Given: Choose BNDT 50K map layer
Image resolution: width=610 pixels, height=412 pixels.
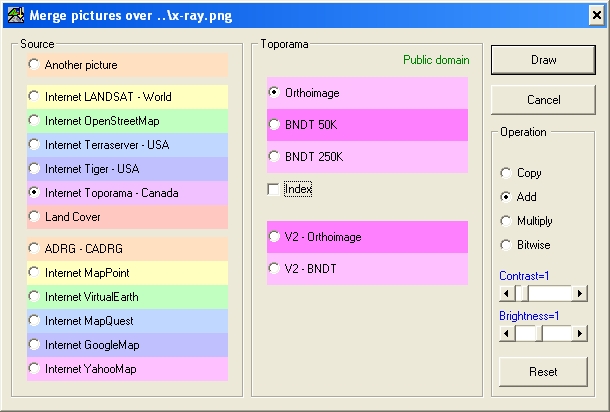Looking at the screenshot, I should (367, 125).
